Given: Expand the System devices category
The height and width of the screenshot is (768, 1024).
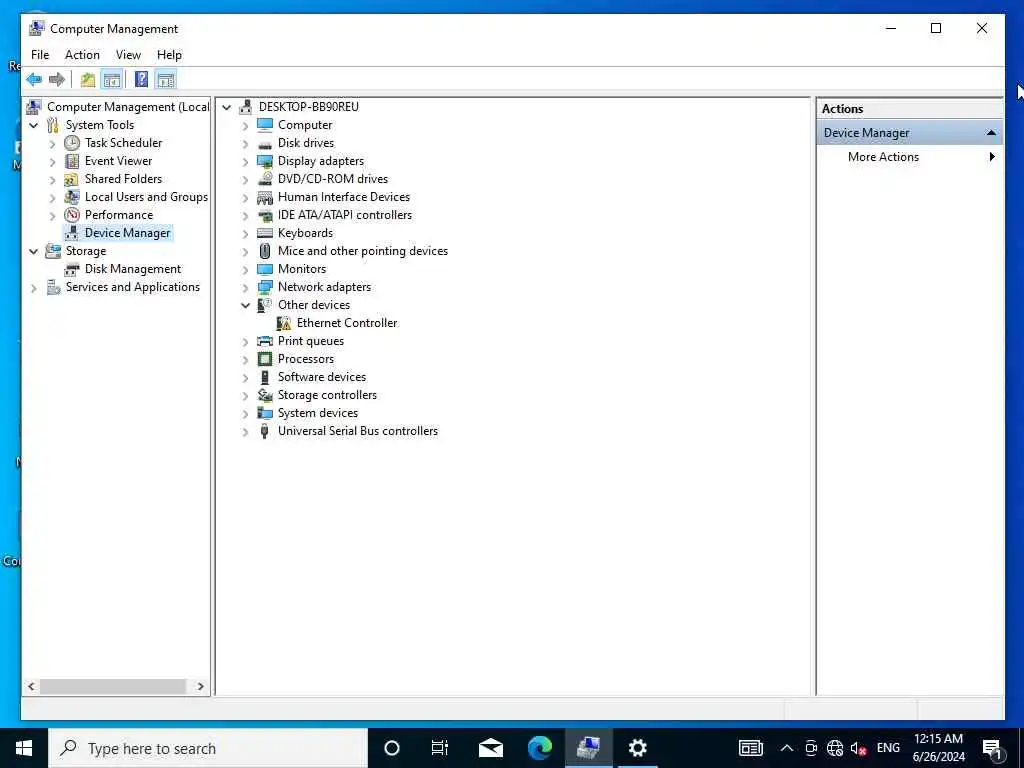Looking at the screenshot, I should click(x=246, y=413).
